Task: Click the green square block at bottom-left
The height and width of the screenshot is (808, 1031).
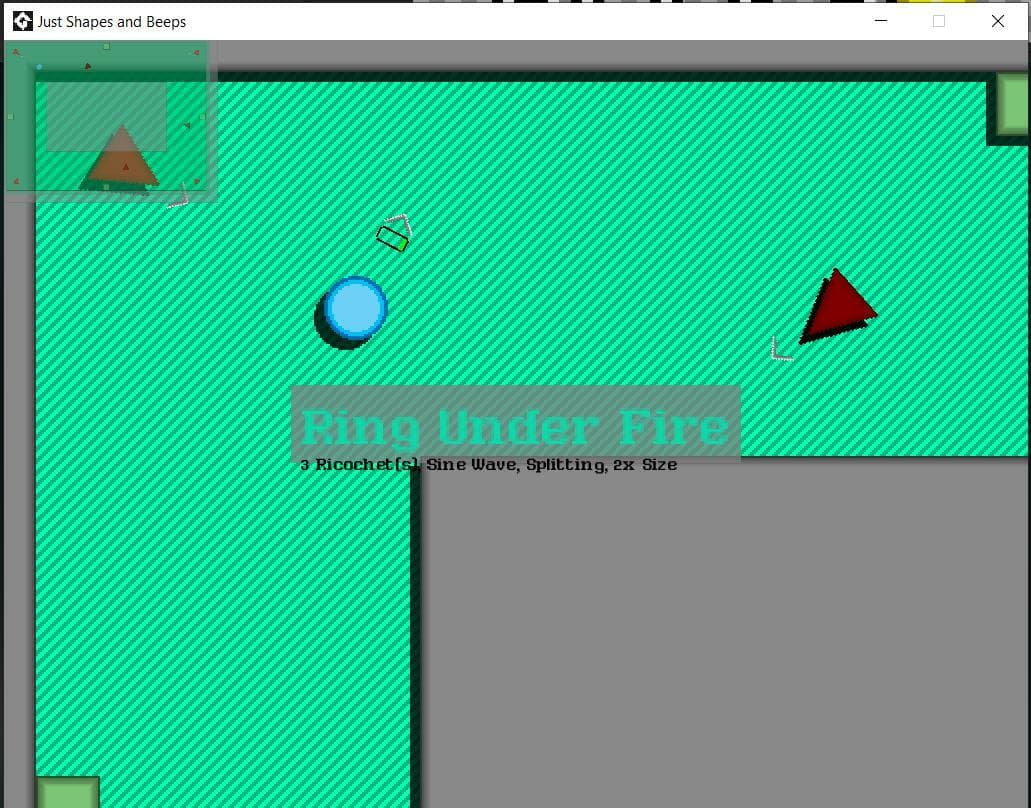Action: click(x=67, y=793)
